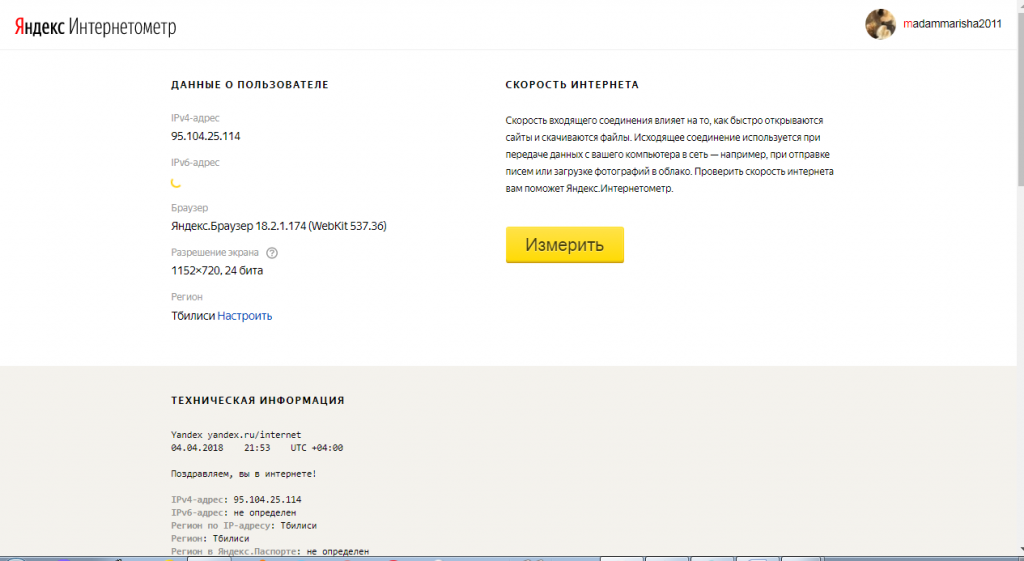Open the madammarisha2011 account menu
1024x561 pixels.
pyautogui.click(x=951, y=24)
